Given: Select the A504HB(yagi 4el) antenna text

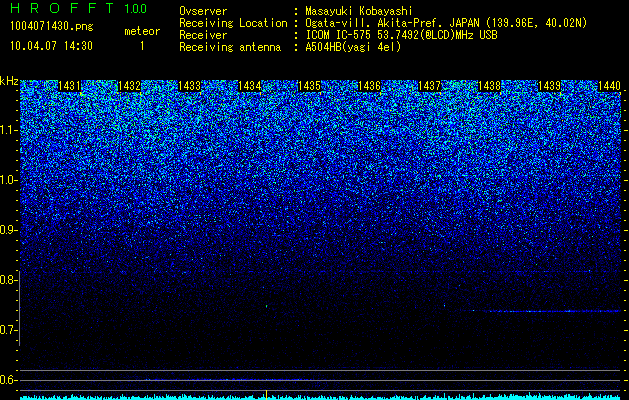Looking at the screenshot, I should tap(353, 47).
